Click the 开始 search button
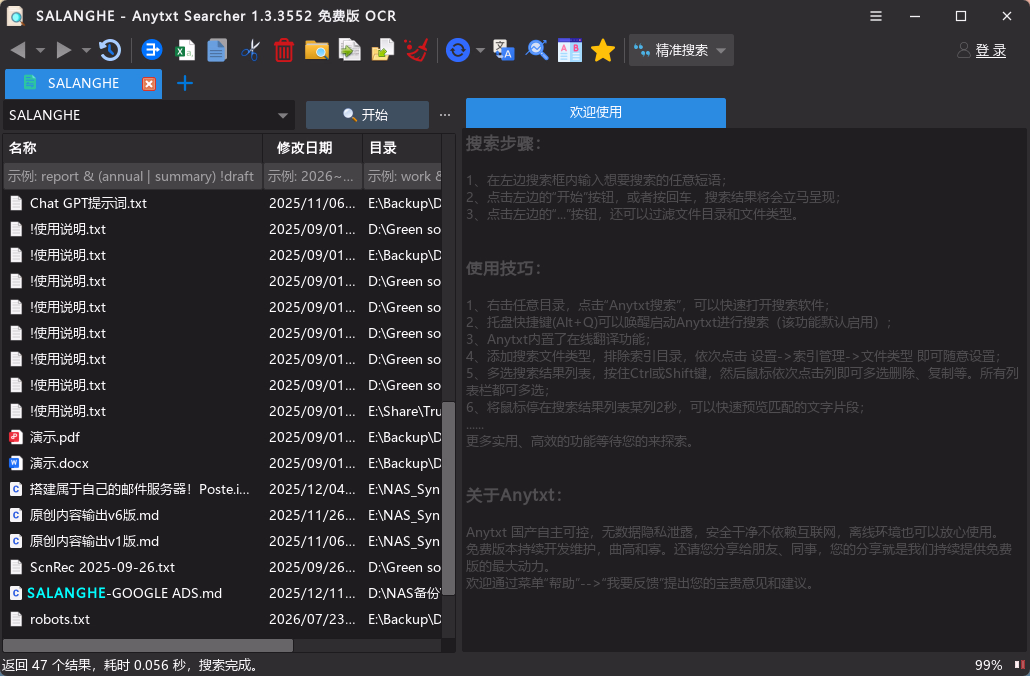Viewport: 1030px width, 676px height. tap(367, 115)
